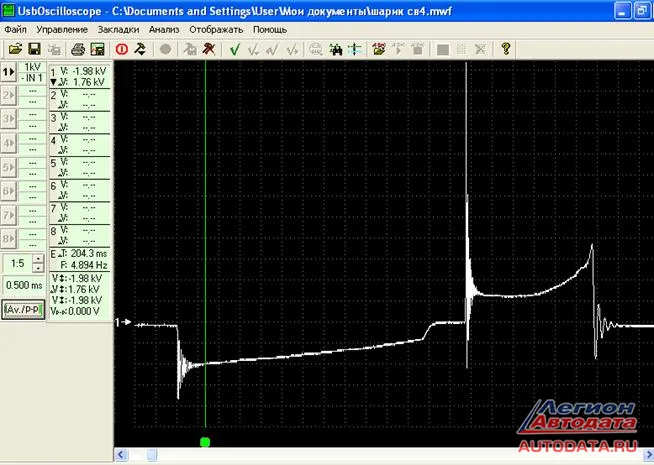Screen dimensions: 654x465
Task: Click the first gray checkmark icon
Action: (253, 49)
